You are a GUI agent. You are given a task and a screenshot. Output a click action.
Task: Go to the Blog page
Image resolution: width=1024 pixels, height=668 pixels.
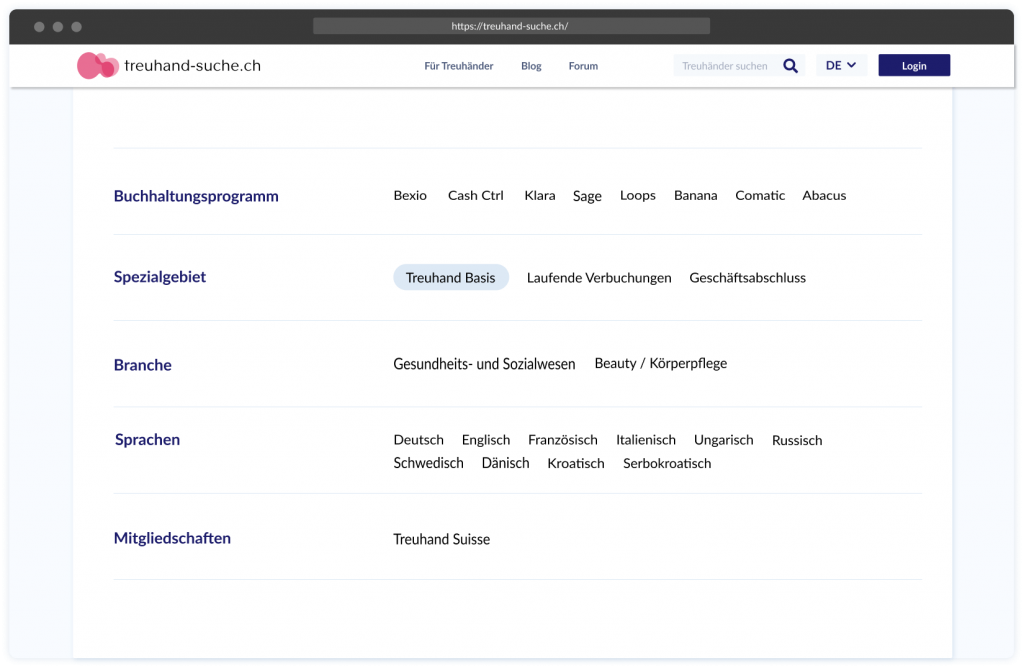point(531,66)
